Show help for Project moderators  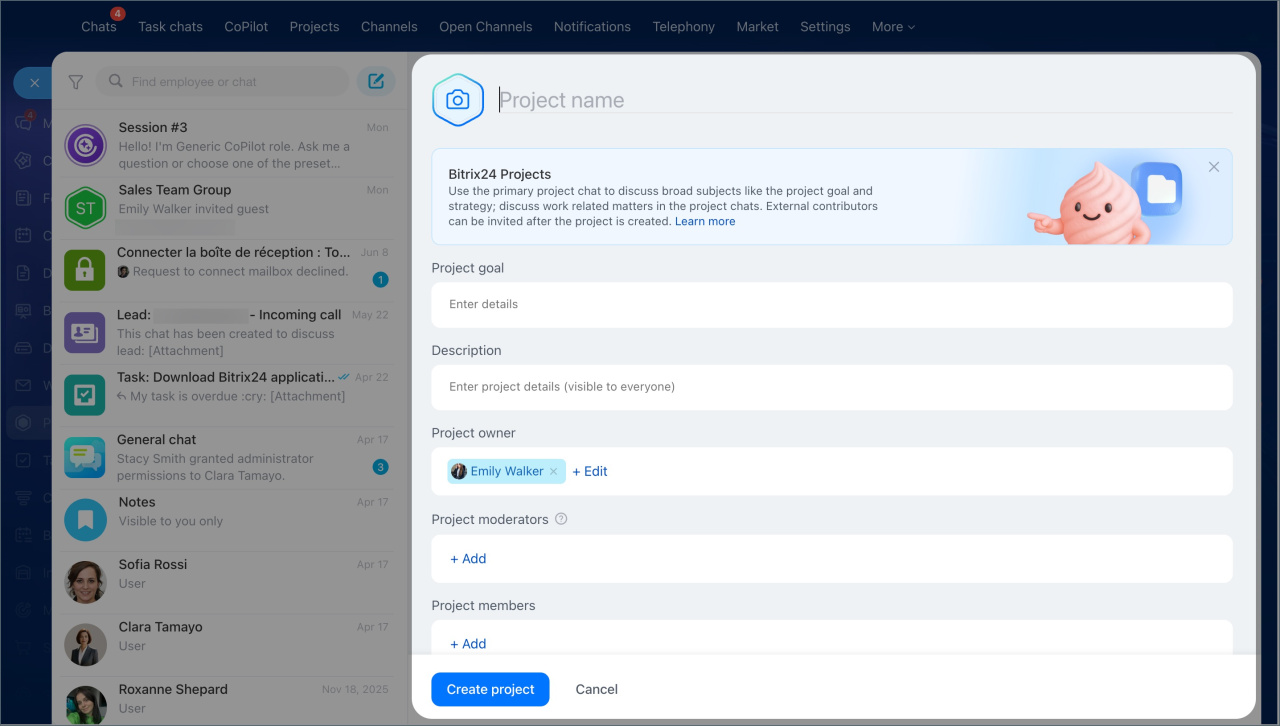click(x=561, y=519)
